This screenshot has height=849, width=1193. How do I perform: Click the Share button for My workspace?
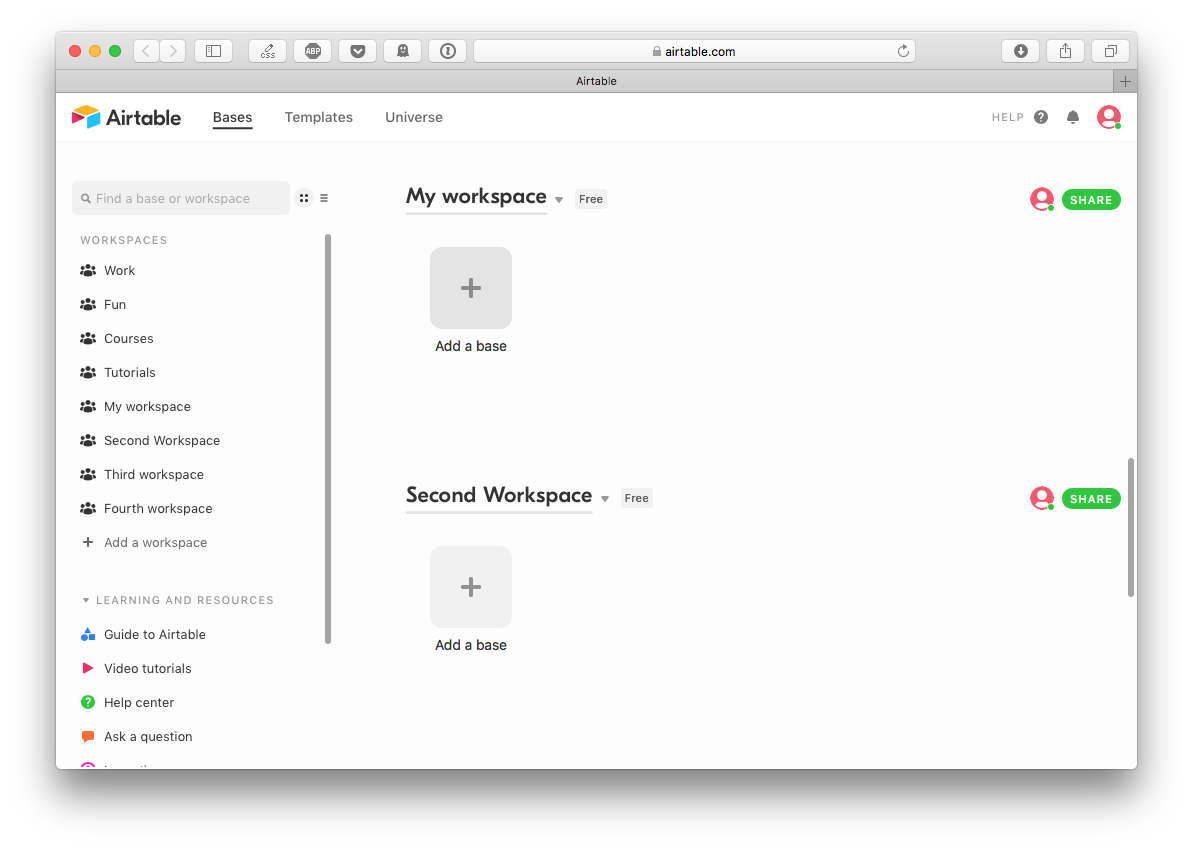coord(1091,199)
